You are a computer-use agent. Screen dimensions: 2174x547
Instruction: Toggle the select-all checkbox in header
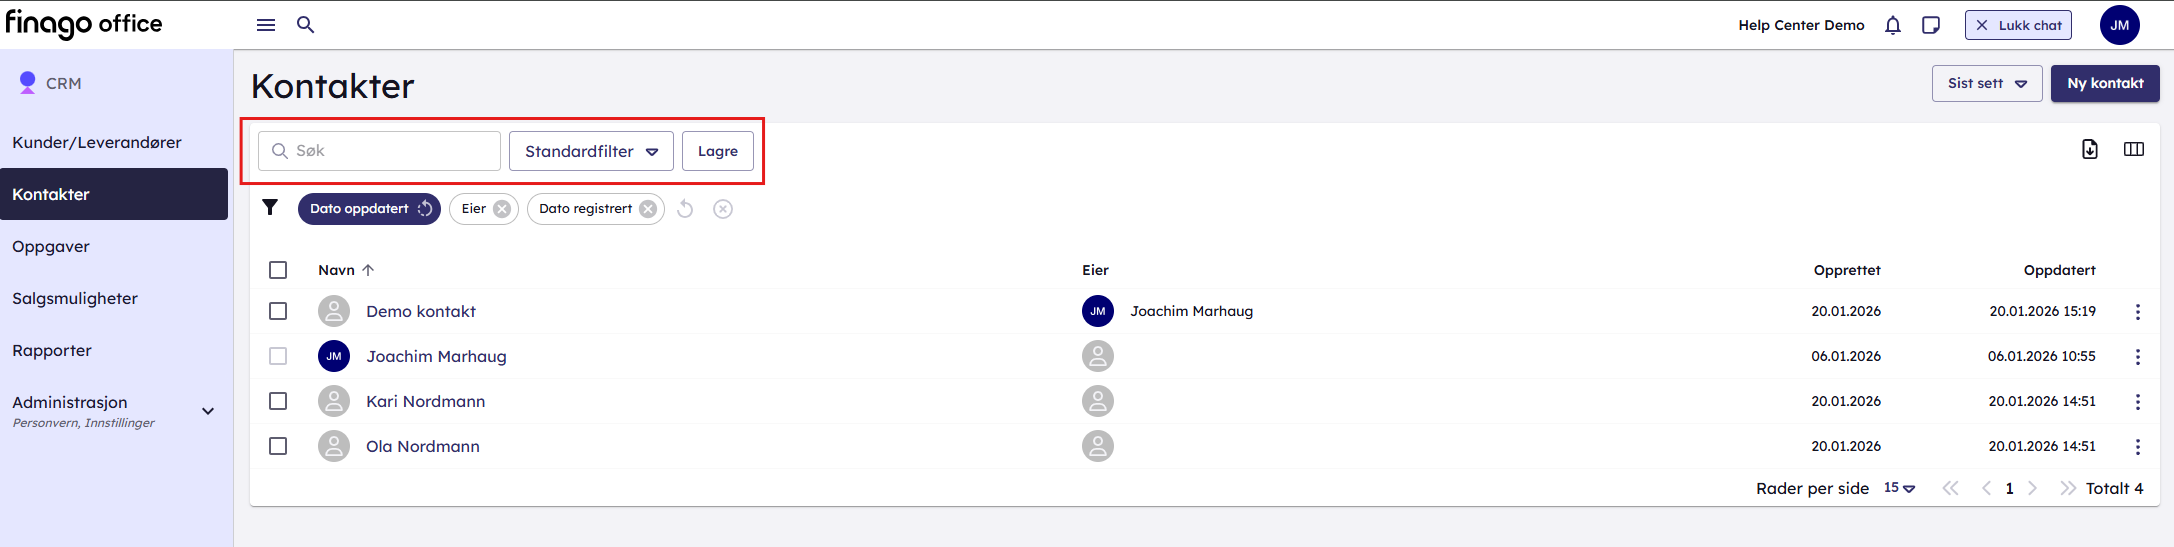(278, 270)
